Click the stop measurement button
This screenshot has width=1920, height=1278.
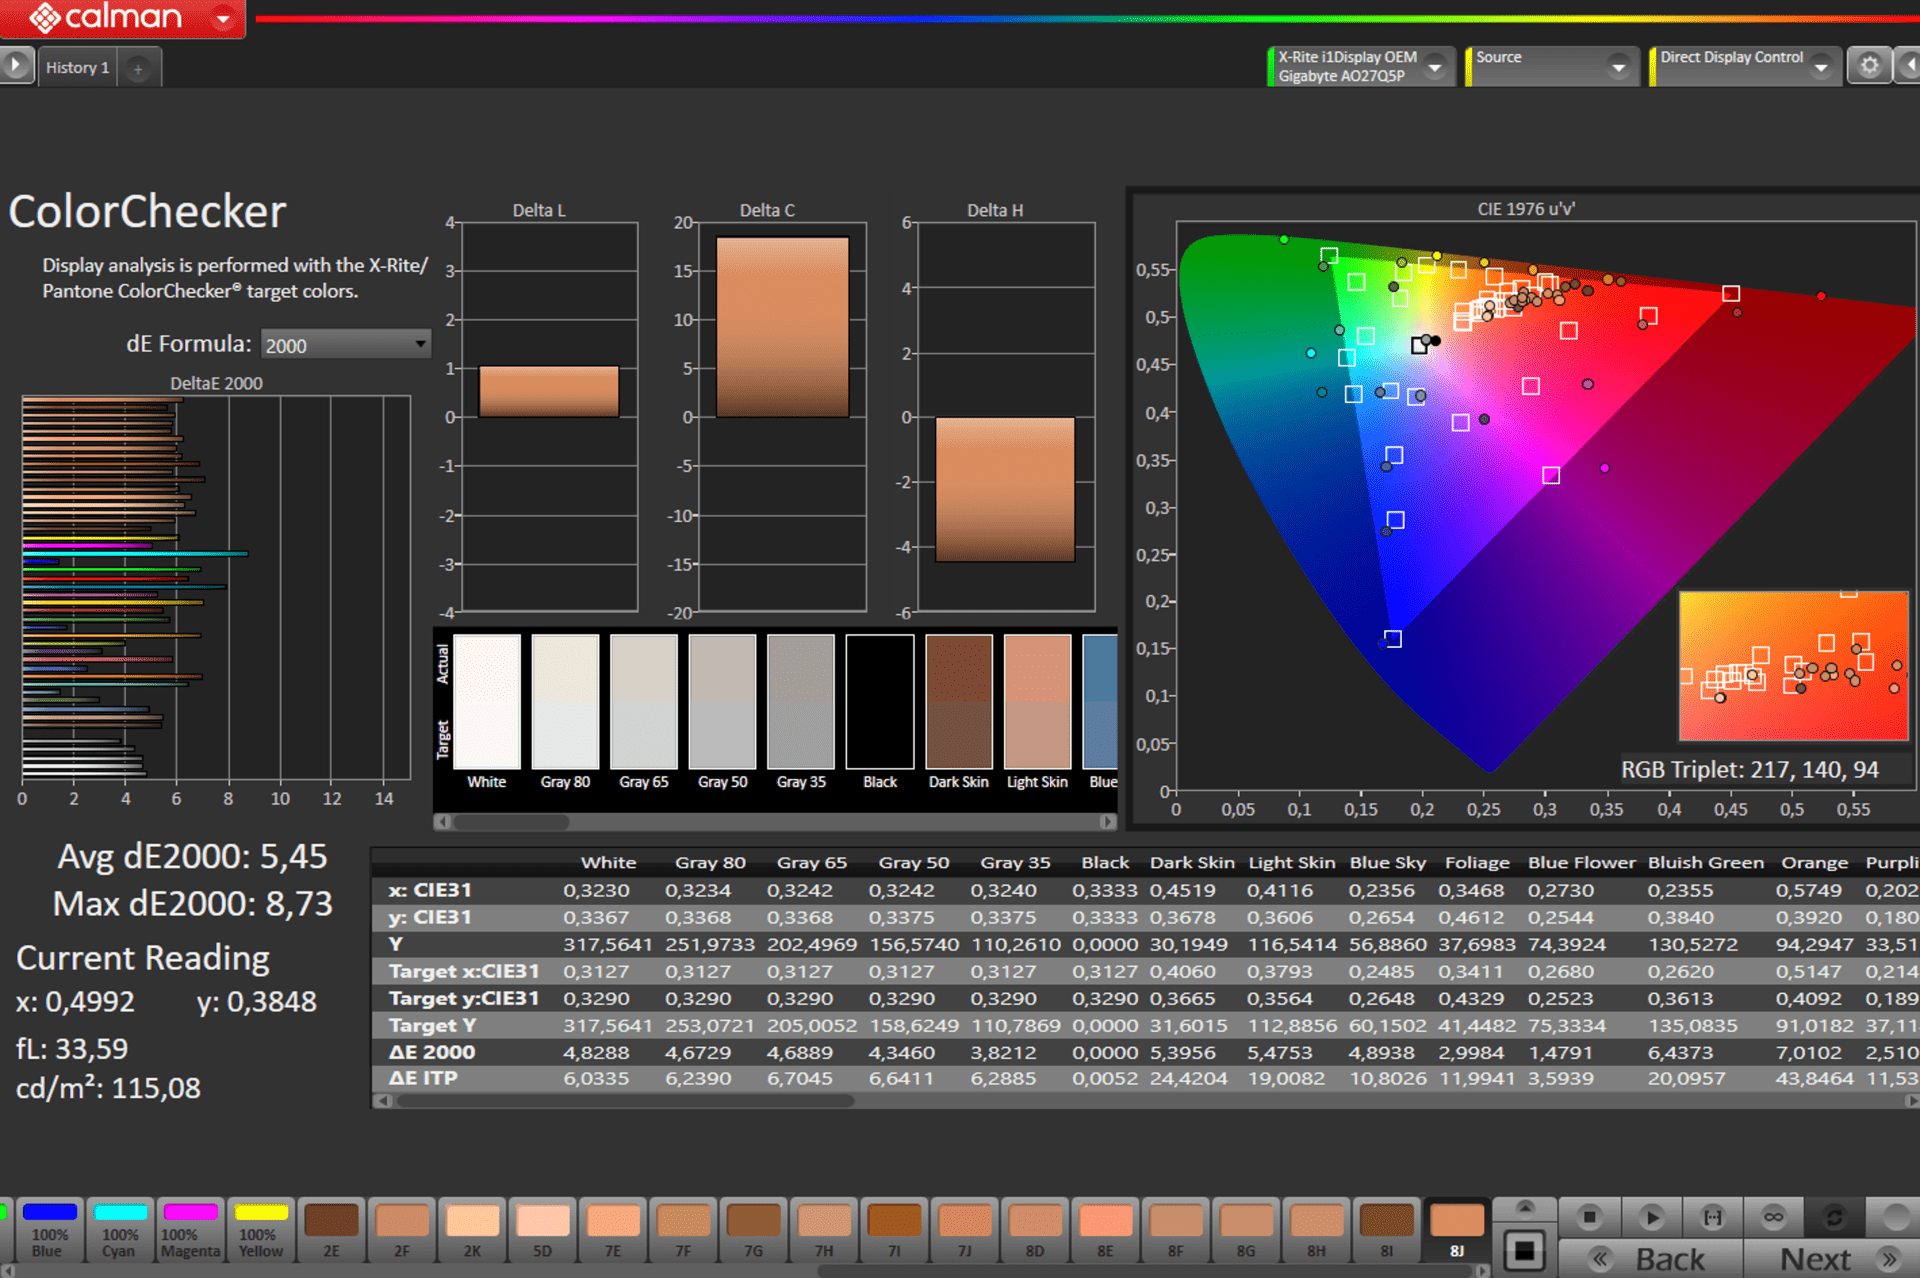click(1589, 1217)
